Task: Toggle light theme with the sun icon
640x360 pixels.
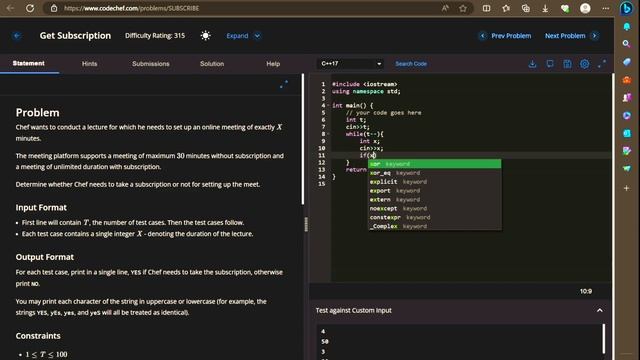Action: (x=206, y=36)
